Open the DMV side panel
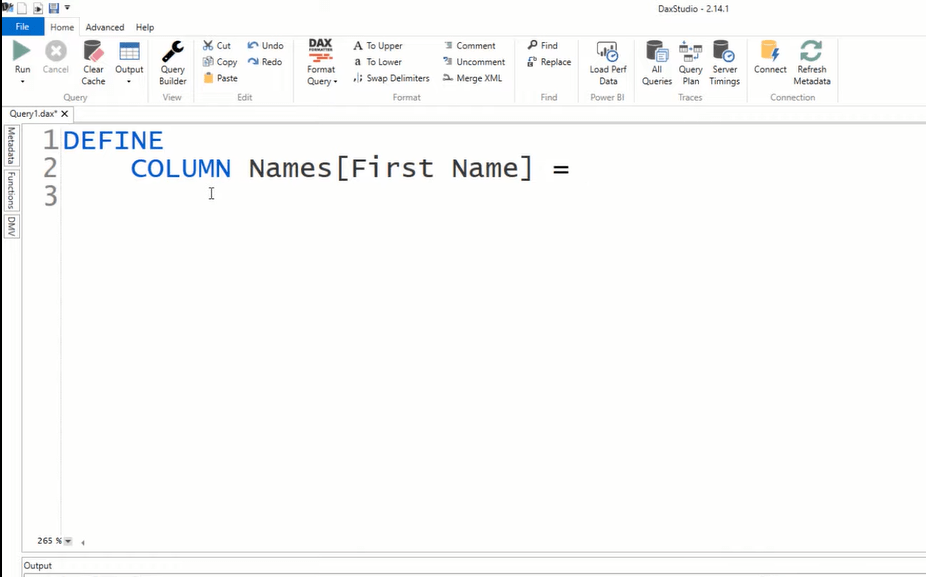Viewport: 926px width, 577px height. [11, 226]
